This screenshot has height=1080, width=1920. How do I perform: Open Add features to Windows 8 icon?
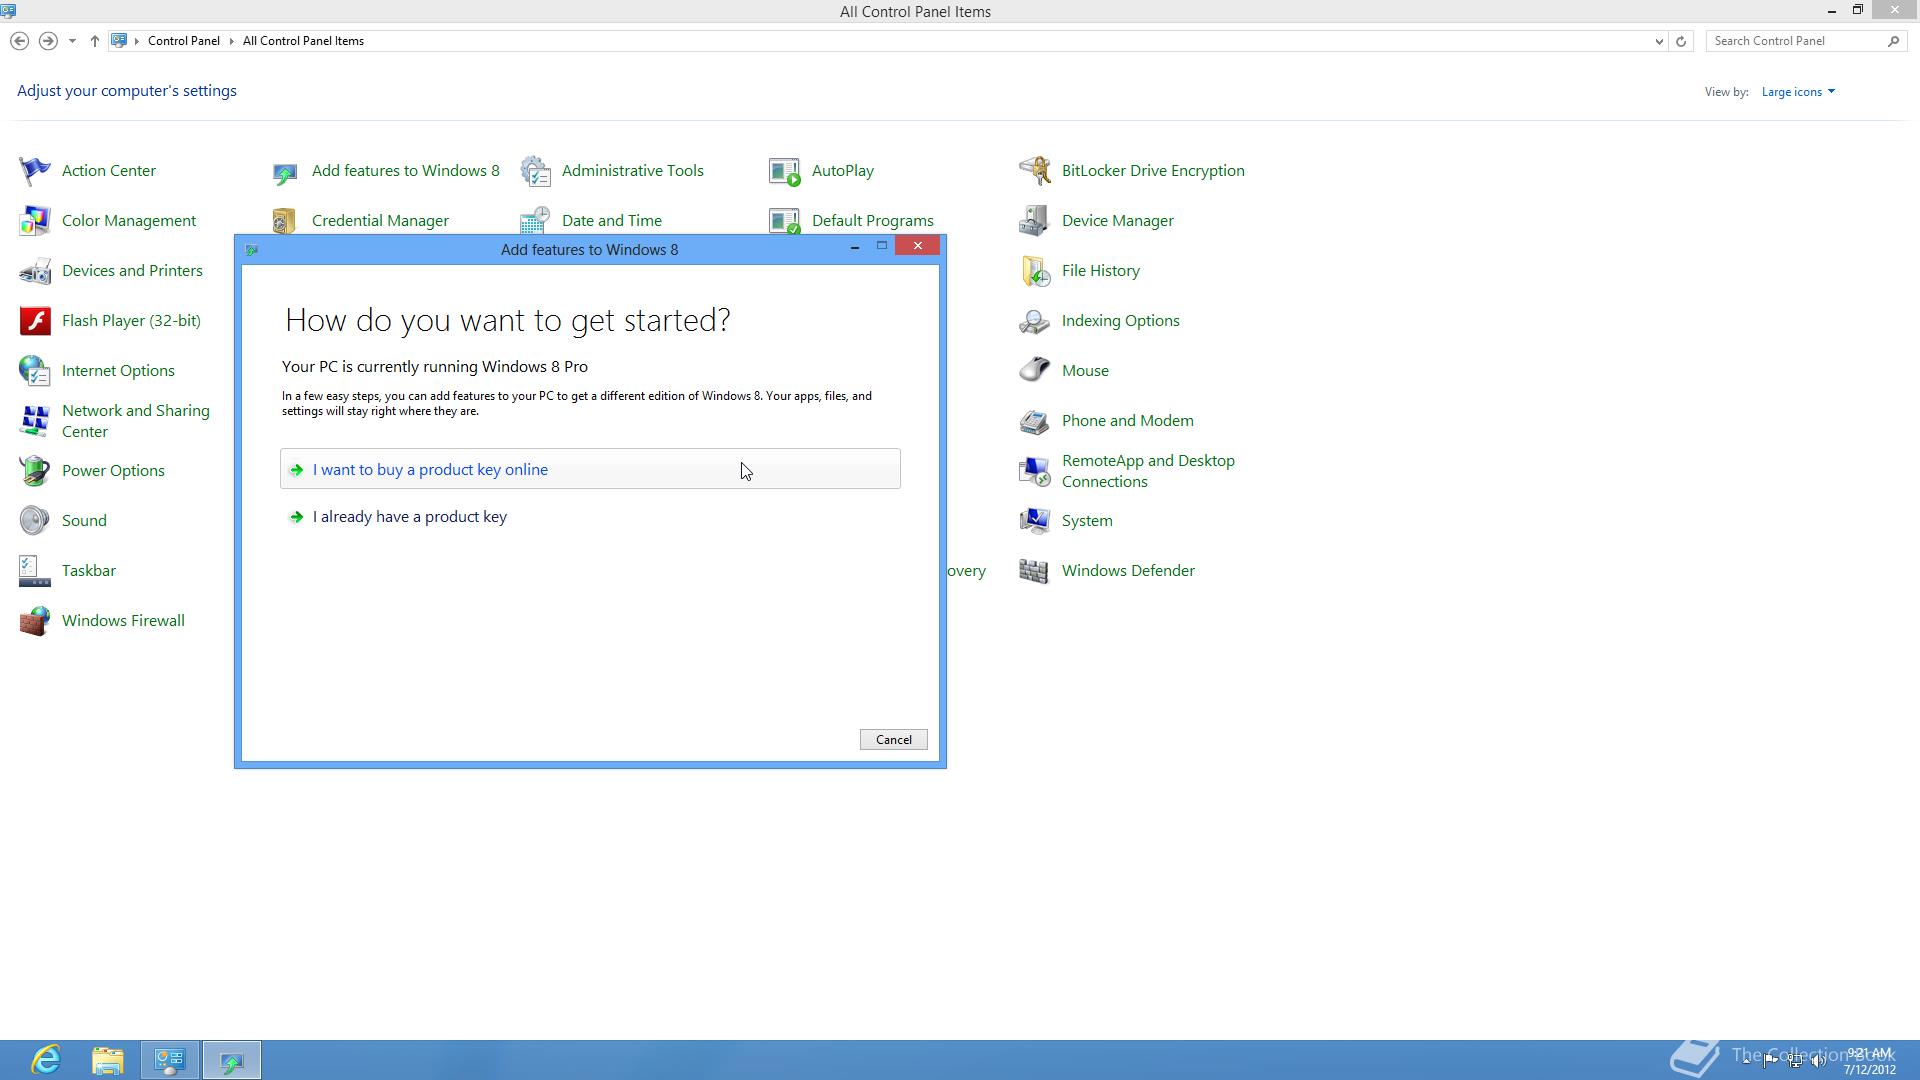[285, 171]
